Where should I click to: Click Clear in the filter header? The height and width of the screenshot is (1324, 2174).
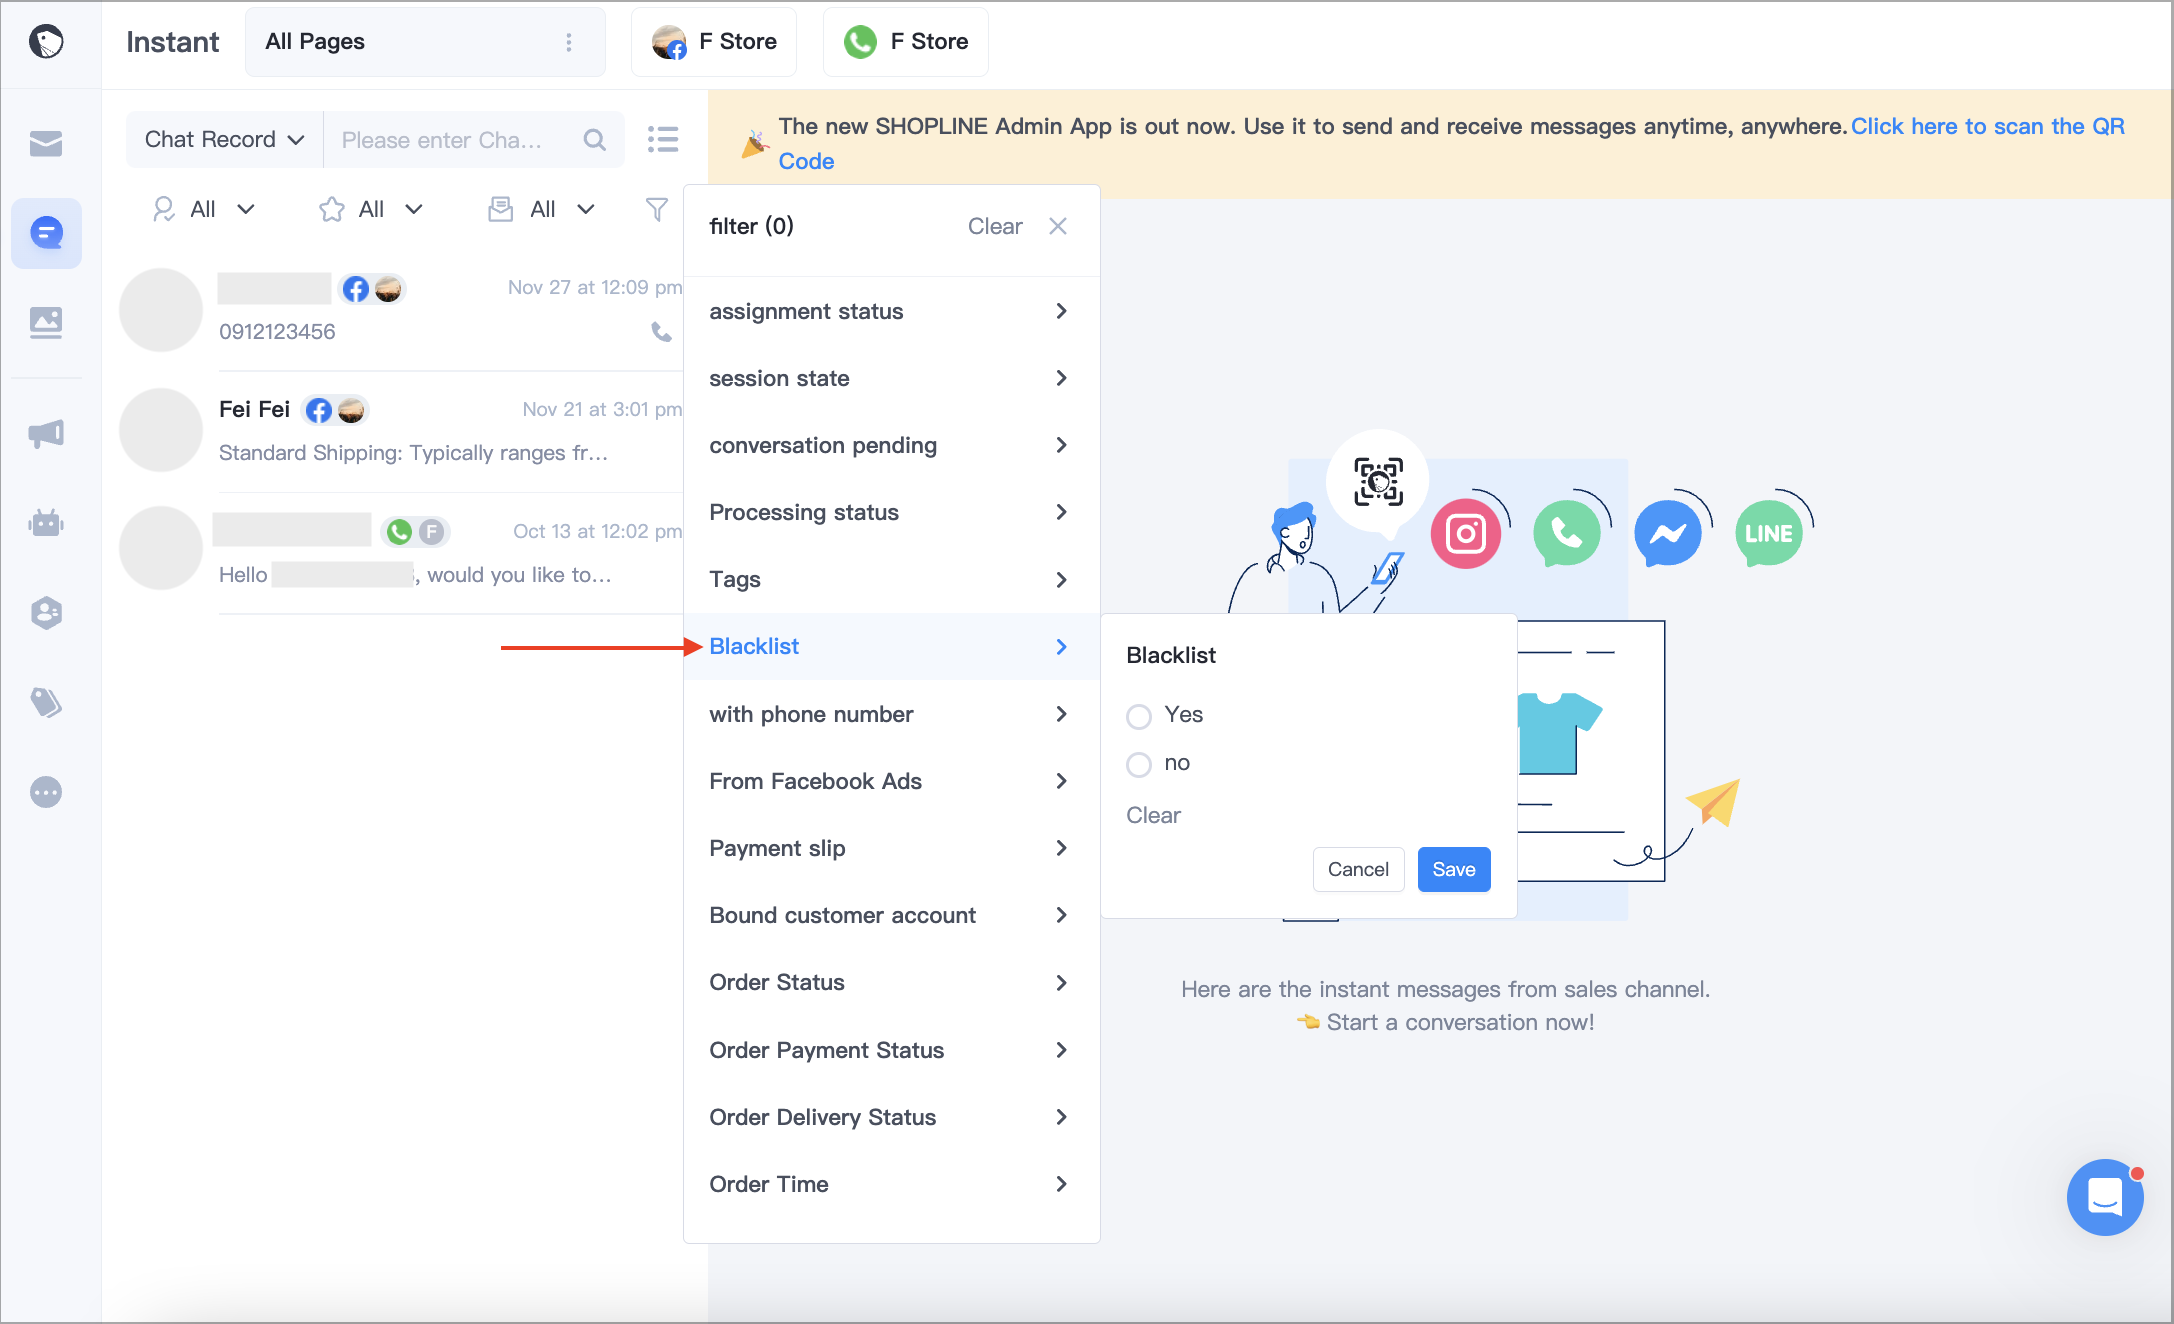pos(995,226)
